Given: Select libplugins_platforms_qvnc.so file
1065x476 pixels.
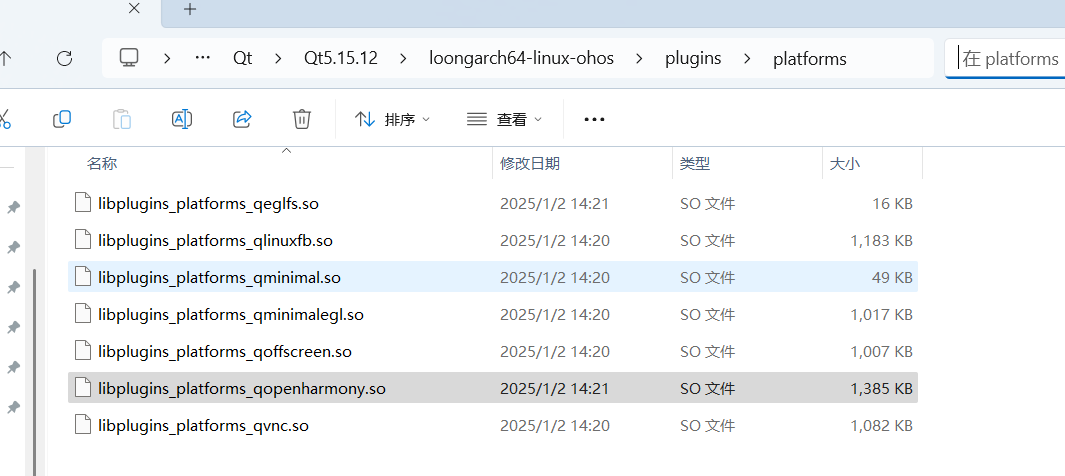Looking at the screenshot, I should [x=203, y=426].
